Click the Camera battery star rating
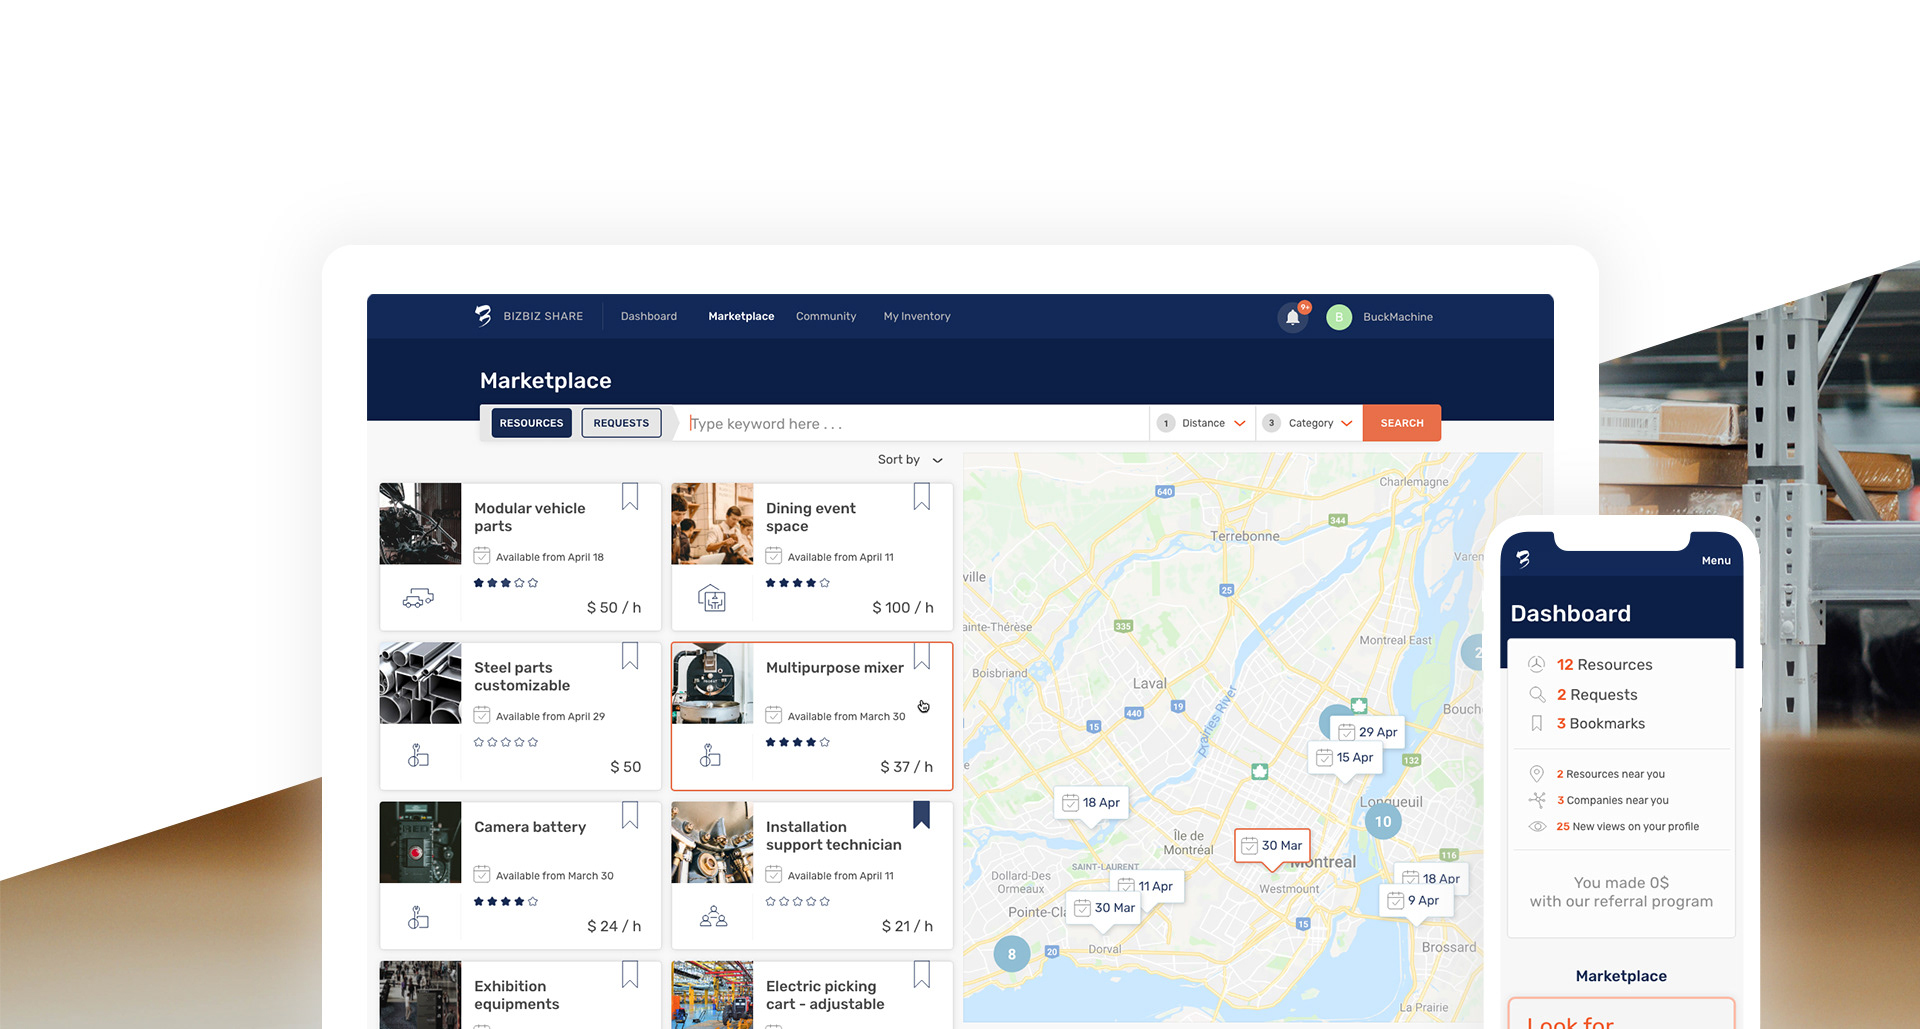Image resolution: width=1920 pixels, height=1029 pixels. [x=506, y=902]
